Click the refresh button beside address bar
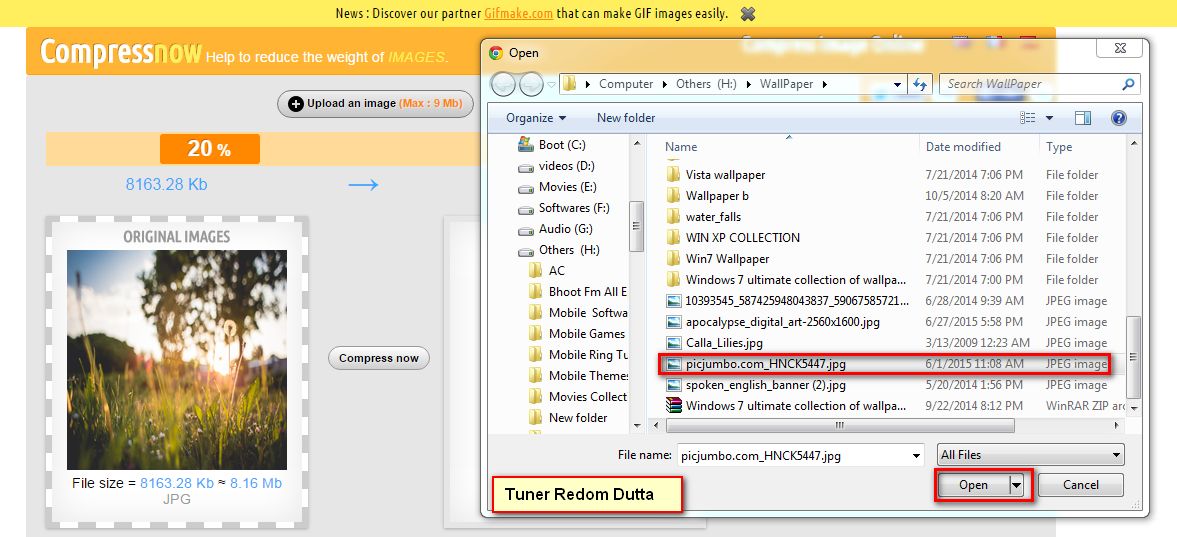1177x537 pixels. click(919, 84)
